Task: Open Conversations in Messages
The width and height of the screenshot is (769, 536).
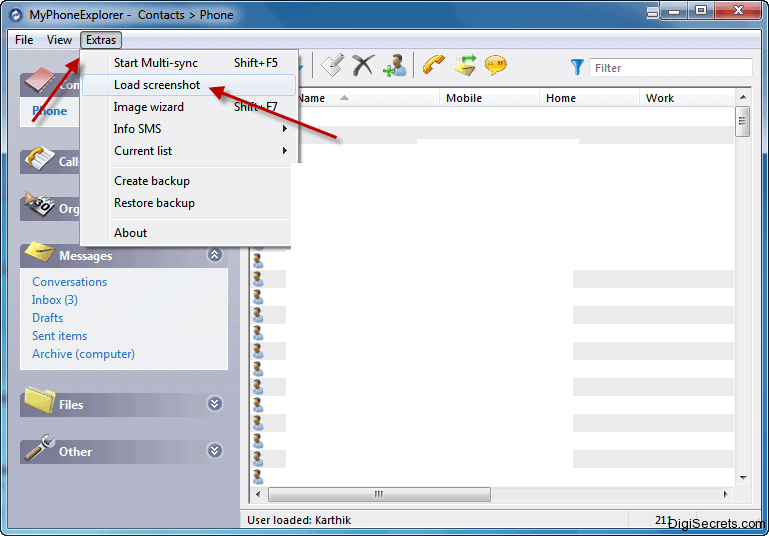Action: pos(70,282)
